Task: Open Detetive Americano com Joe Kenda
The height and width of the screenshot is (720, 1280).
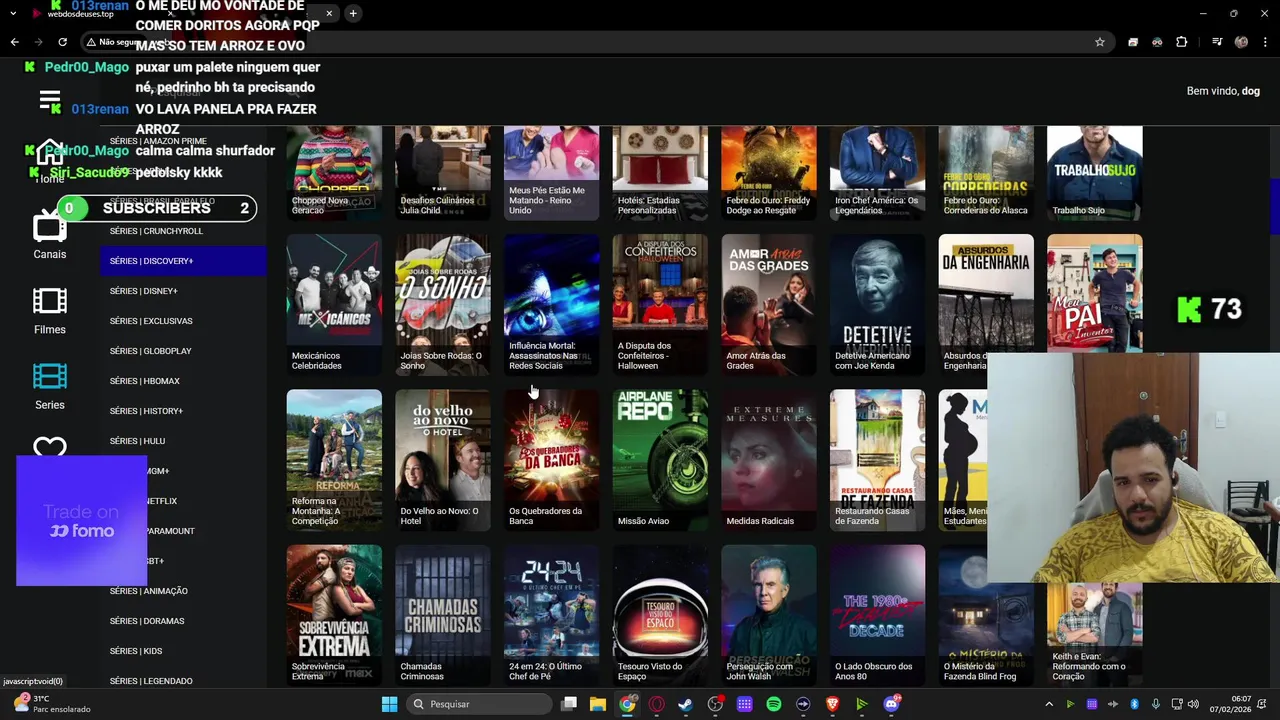Action: [x=877, y=305]
